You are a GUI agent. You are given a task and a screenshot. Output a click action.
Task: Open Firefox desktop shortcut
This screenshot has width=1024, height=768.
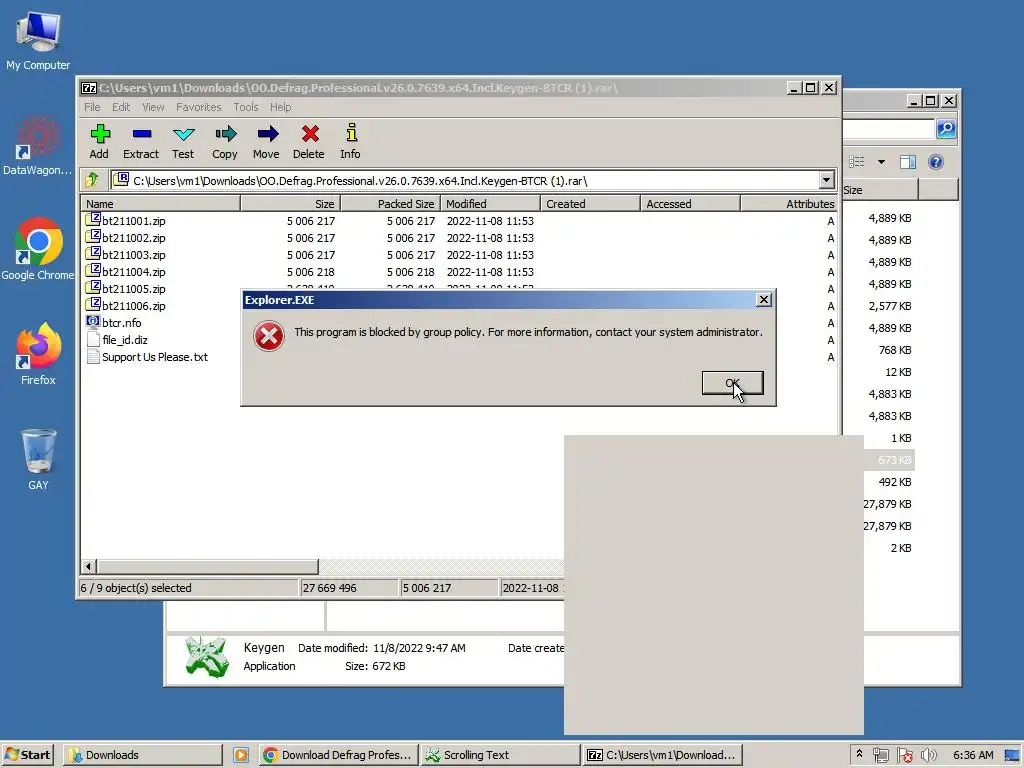38,353
